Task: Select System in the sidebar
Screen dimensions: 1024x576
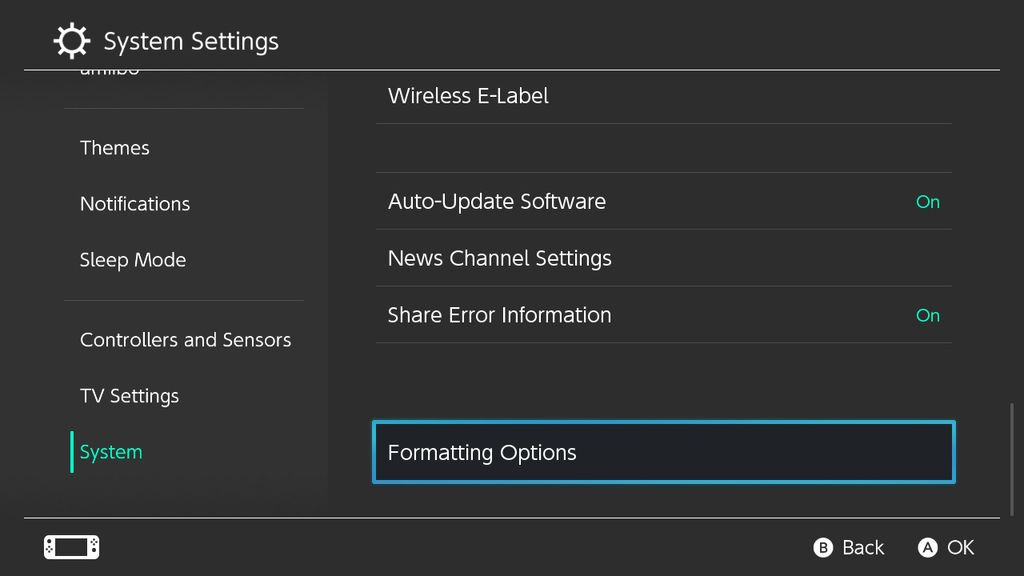Action: click(111, 452)
